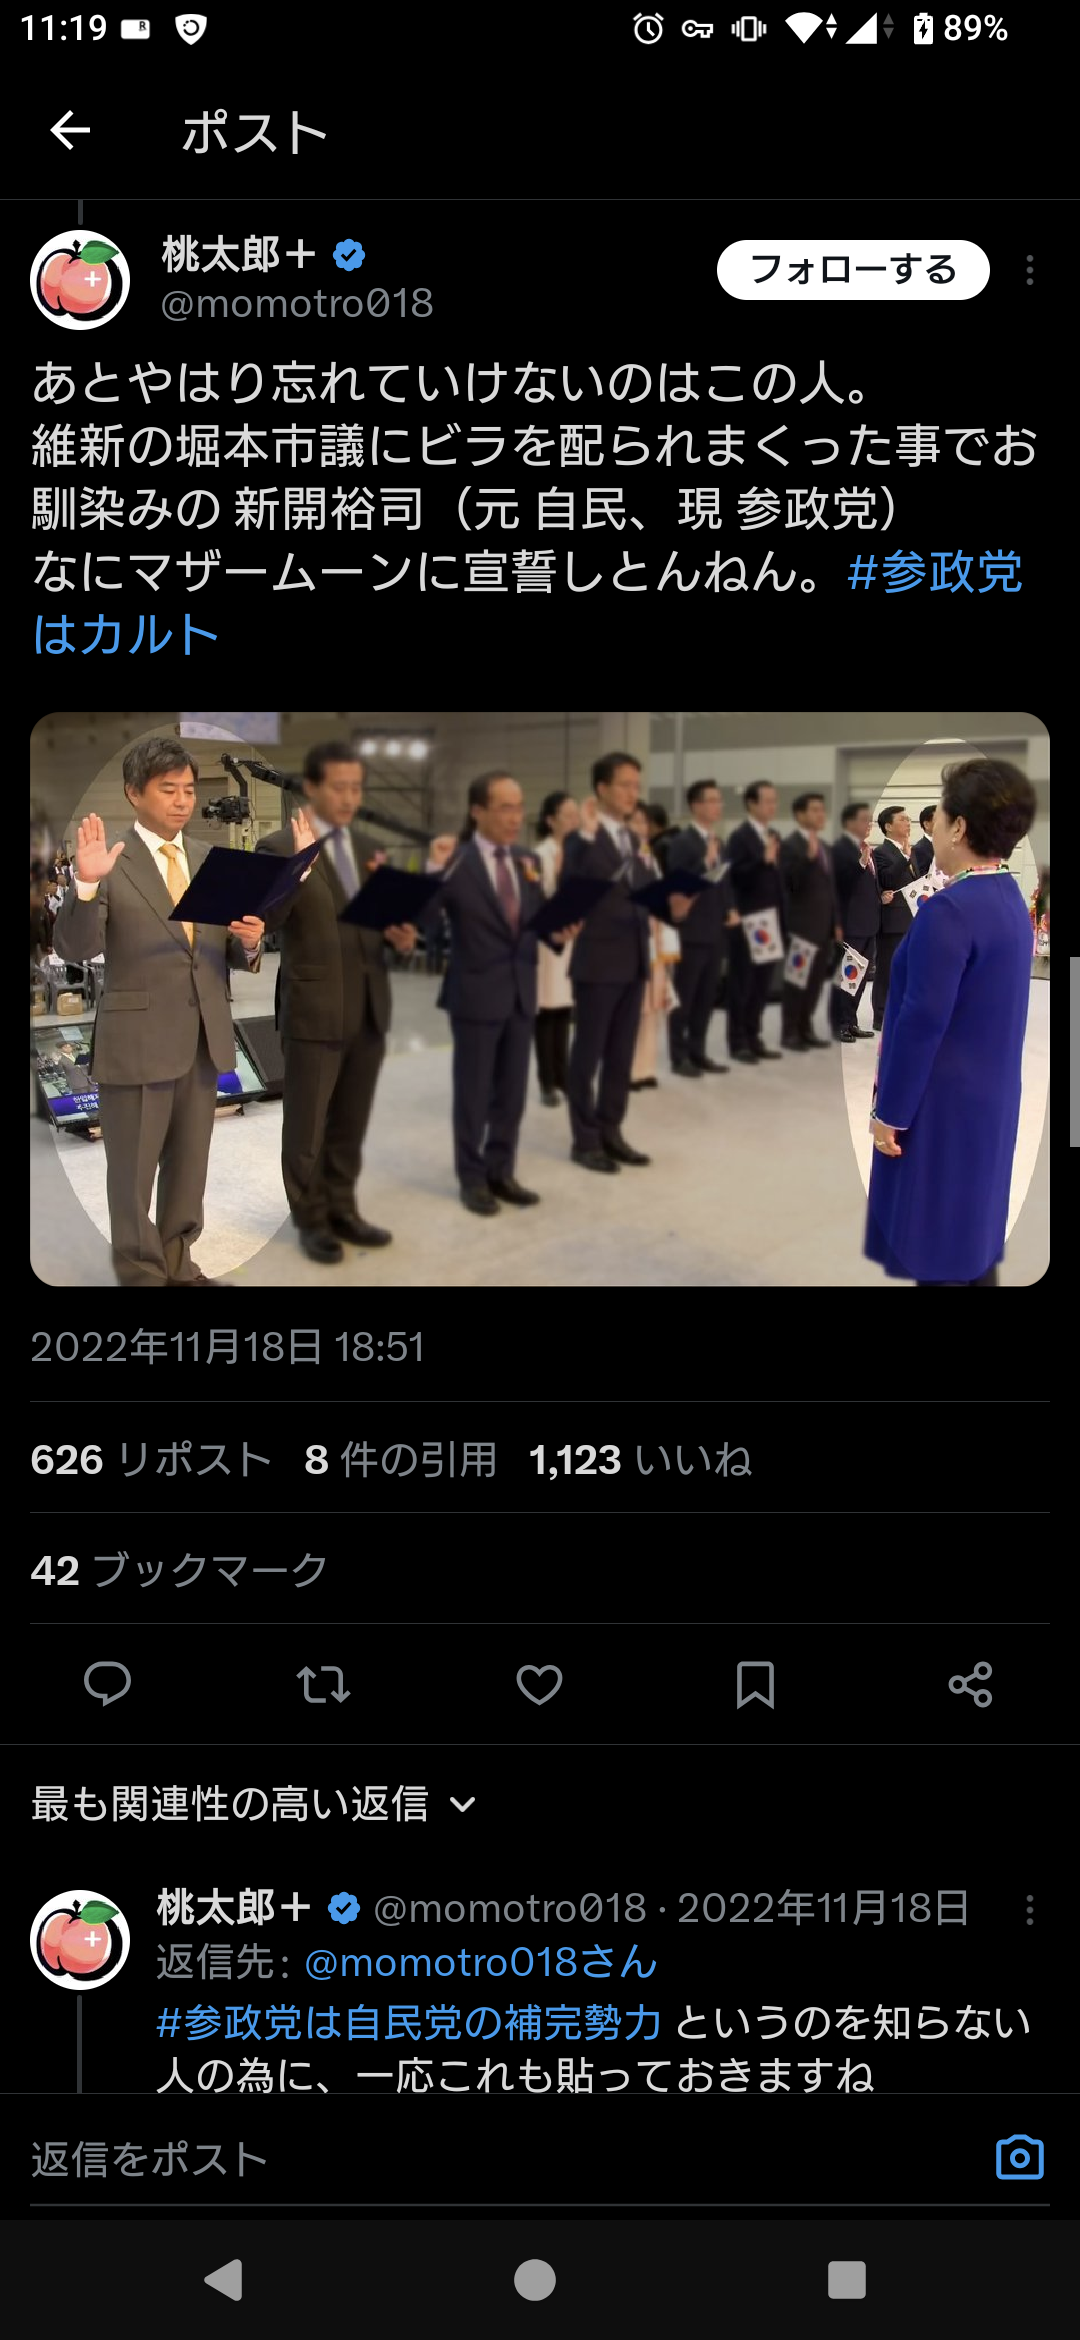The height and width of the screenshot is (2340, 1080).
Task: Open the three-dot menu on the reply
Action: coord(1030,1909)
